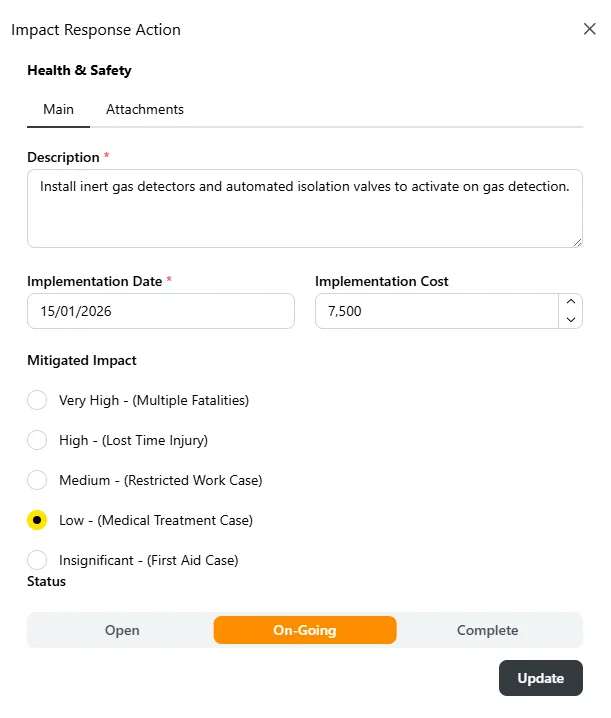The image size is (611, 718).
Task: Switch to the Attachments tab
Action: point(145,109)
